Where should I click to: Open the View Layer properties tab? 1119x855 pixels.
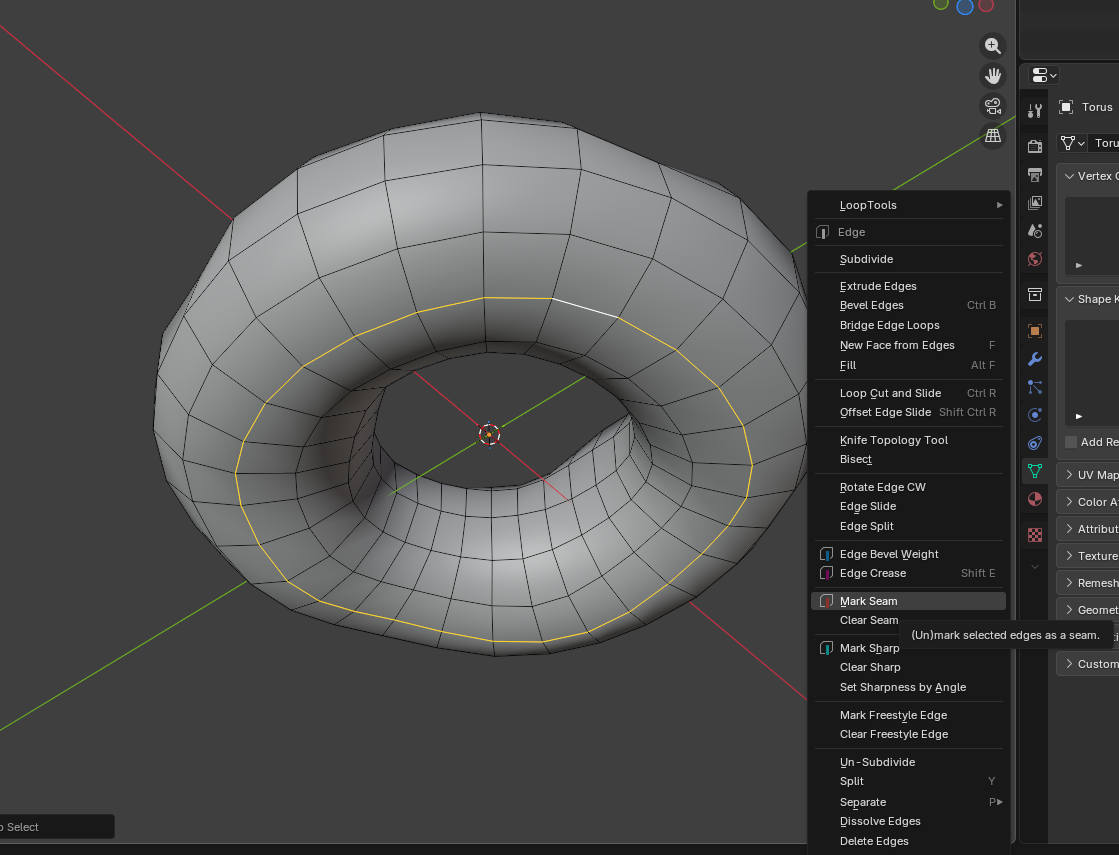click(1035, 203)
